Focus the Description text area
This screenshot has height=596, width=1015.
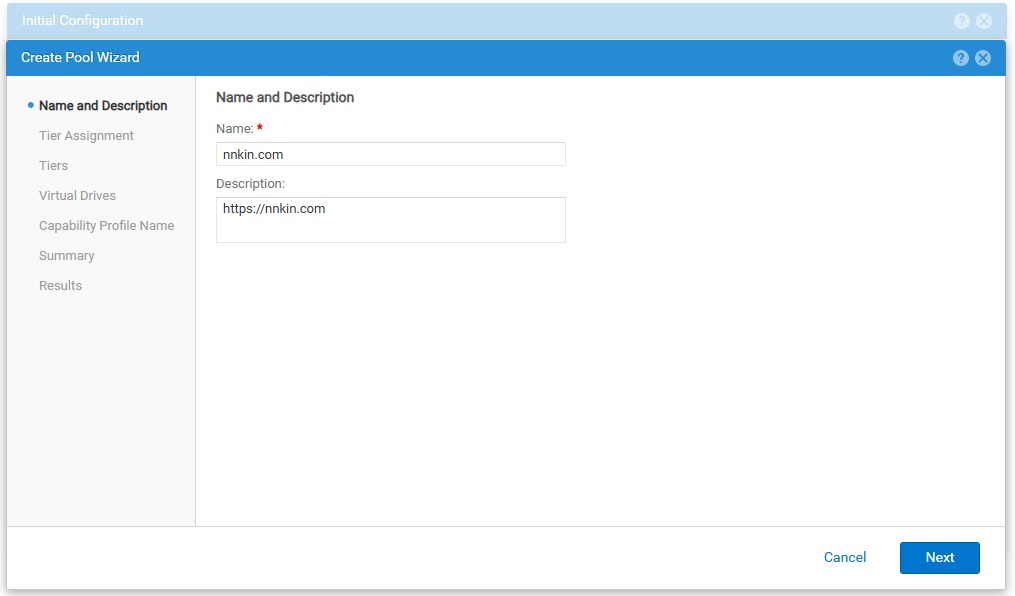pyautogui.click(x=390, y=220)
